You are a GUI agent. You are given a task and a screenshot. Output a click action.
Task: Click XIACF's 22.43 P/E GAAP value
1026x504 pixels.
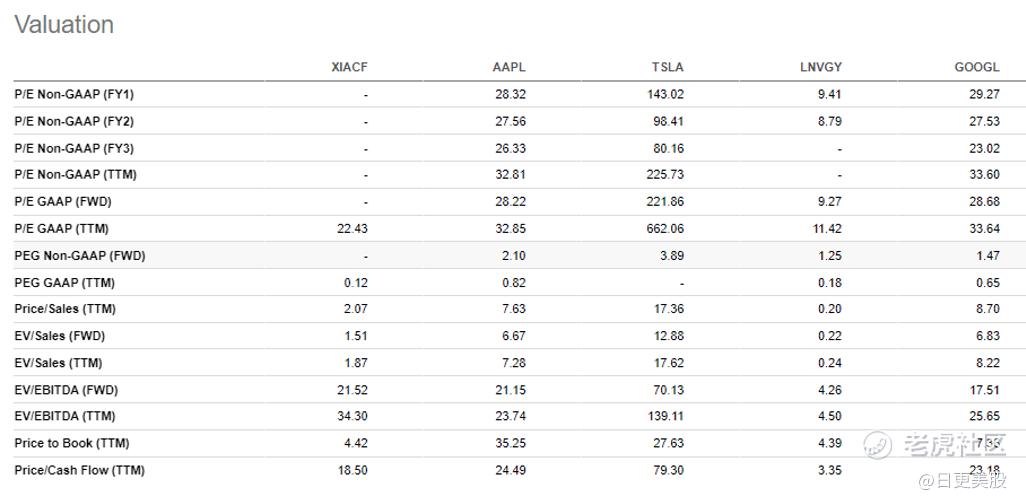352,229
